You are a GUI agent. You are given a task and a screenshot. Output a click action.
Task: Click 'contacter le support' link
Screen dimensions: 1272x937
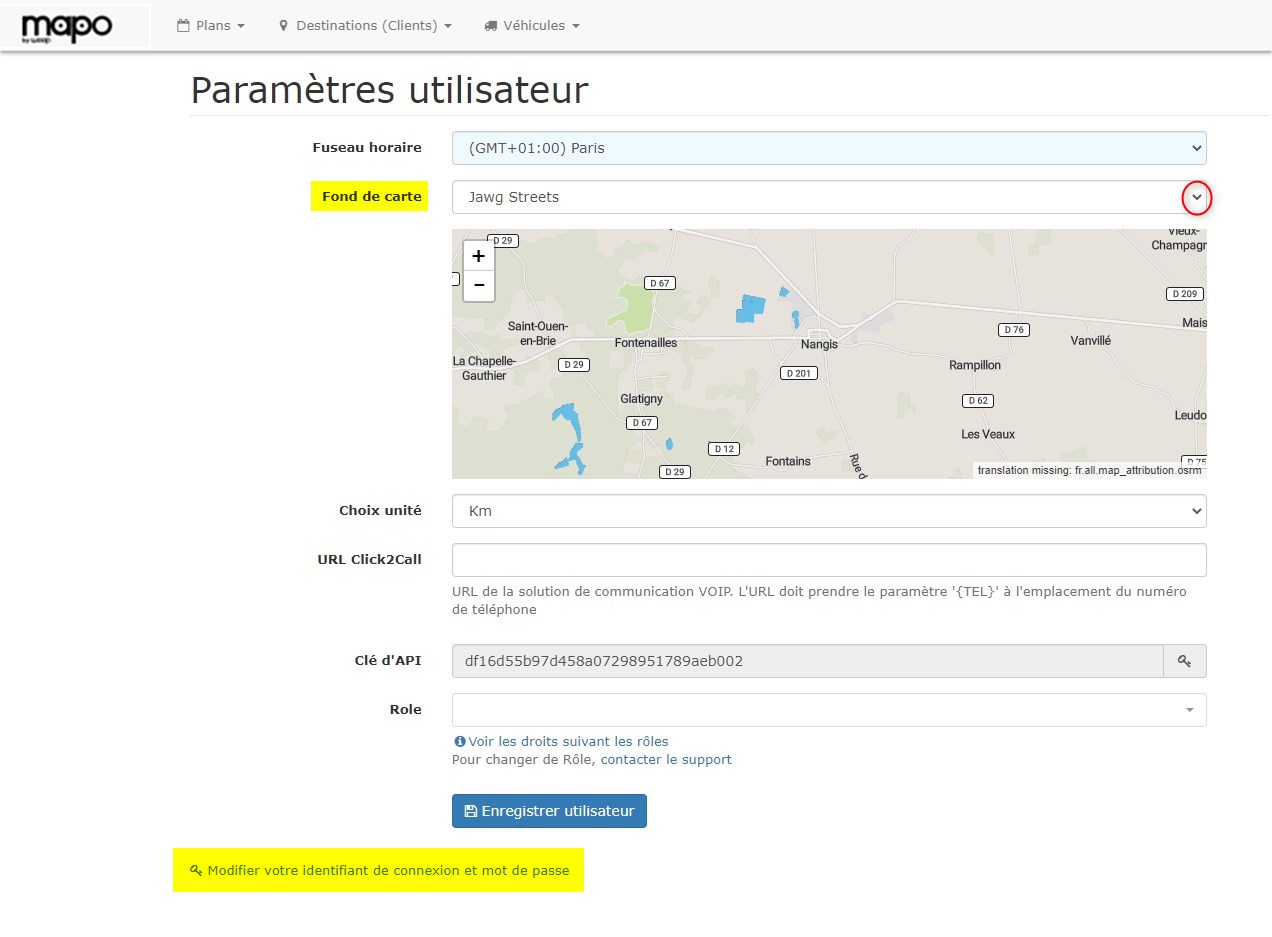coord(666,760)
